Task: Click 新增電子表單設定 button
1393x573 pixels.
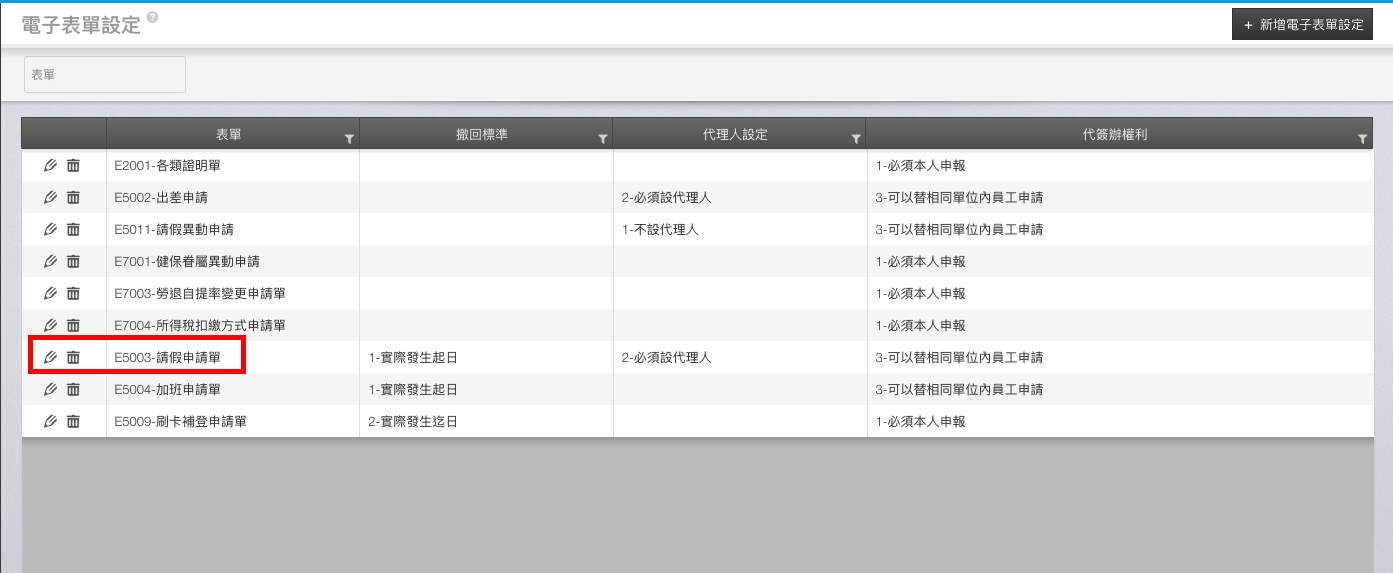Action: [1302, 24]
